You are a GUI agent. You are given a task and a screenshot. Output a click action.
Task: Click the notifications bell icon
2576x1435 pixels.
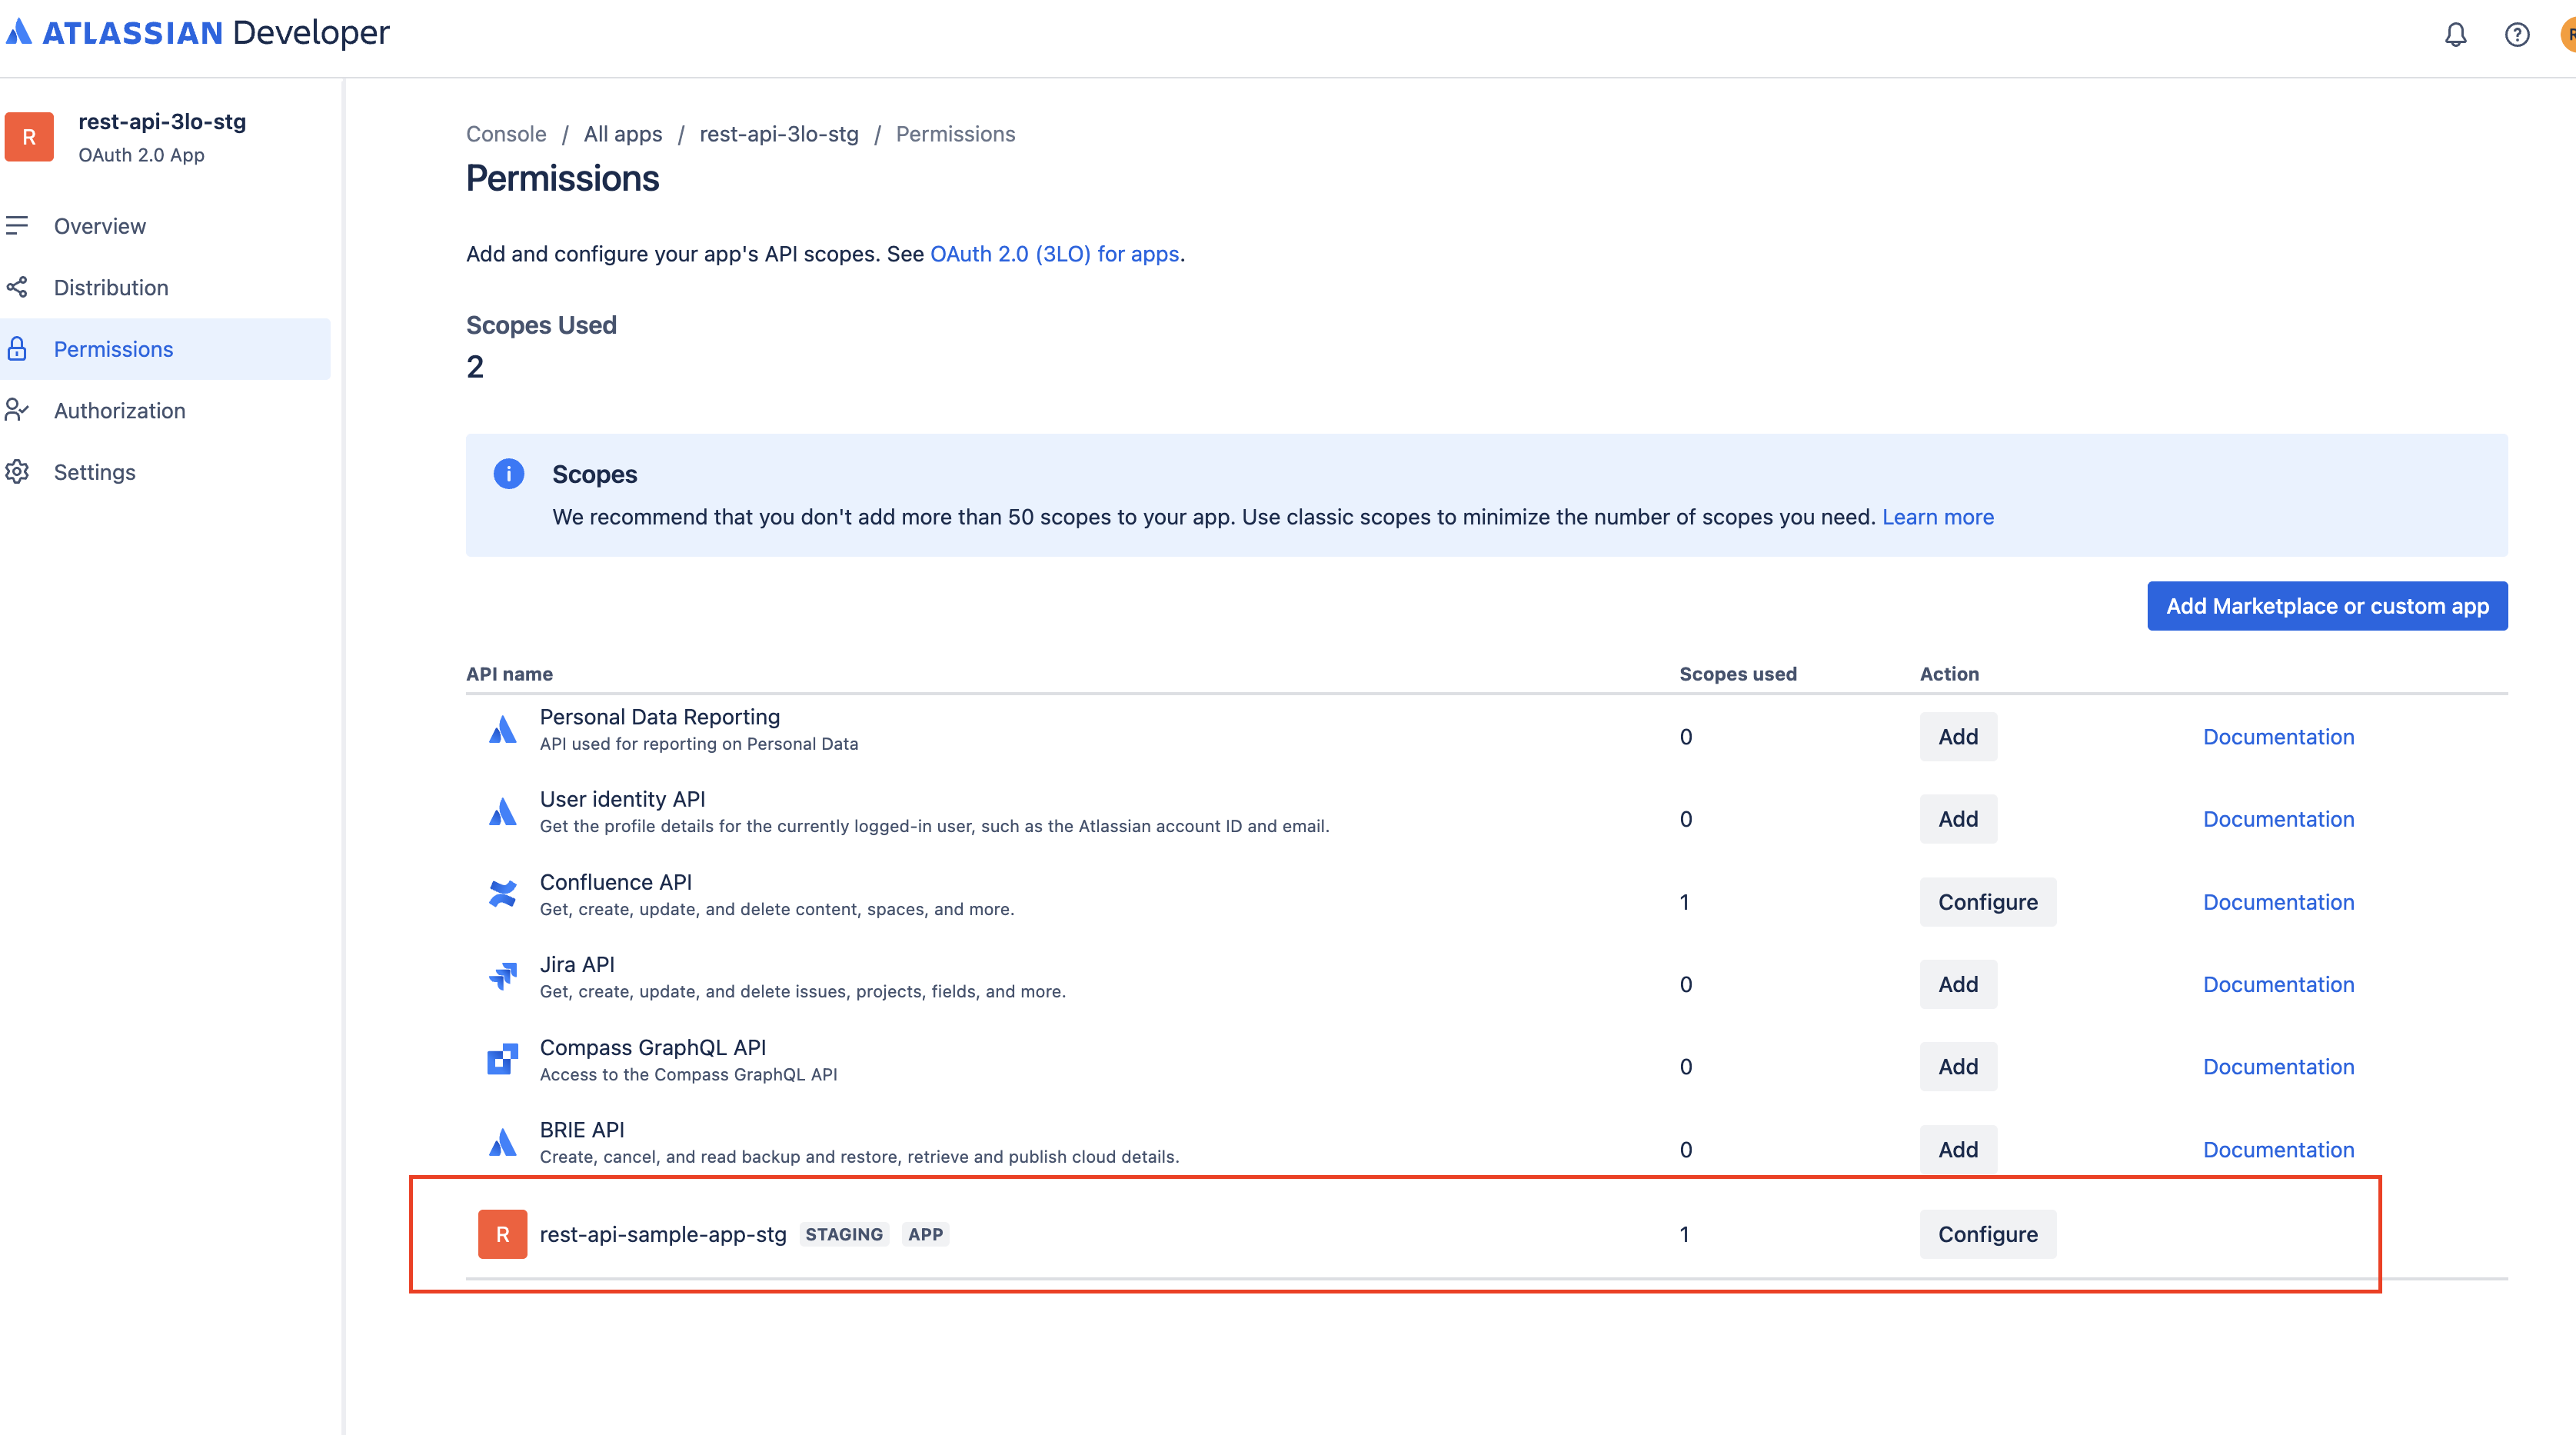pyautogui.click(x=2455, y=35)
